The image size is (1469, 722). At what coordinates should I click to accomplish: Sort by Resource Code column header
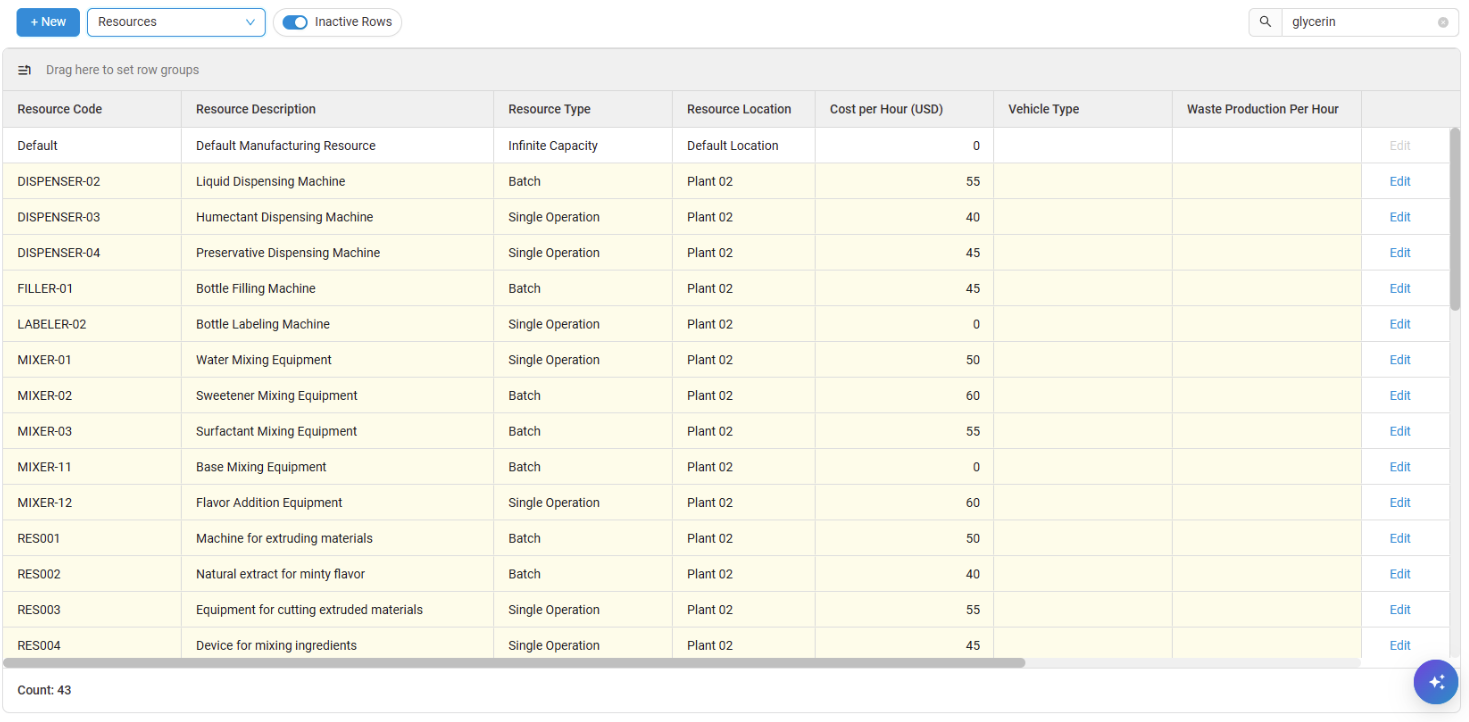pos(60,109)
